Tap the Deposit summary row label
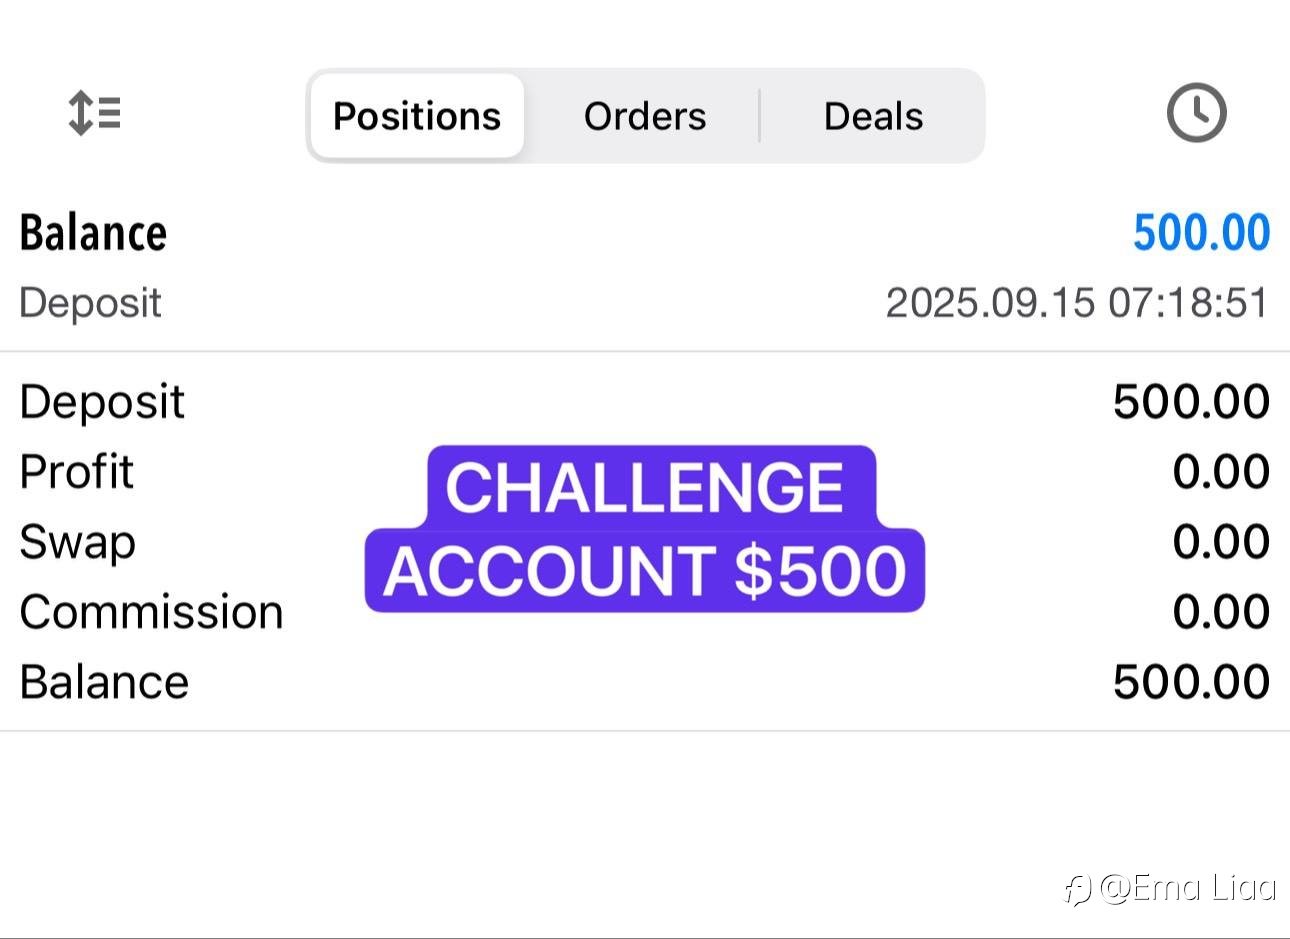Image resolution: width=1290 pixels, height=939 pixels. pyautogui.click(x=102, y=402)
